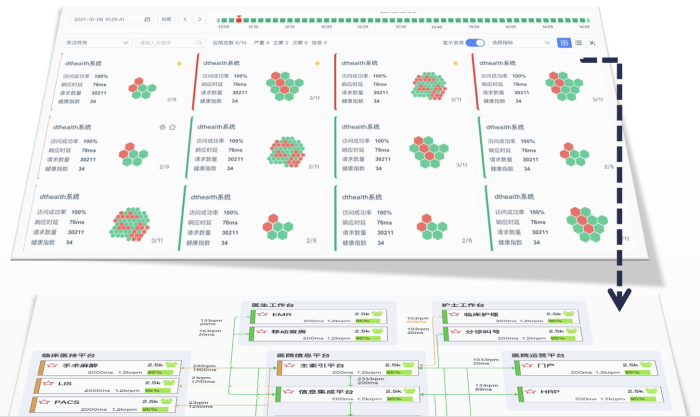Select the 护士工作台 group label
Screen dimensions: 700x417
463,305
